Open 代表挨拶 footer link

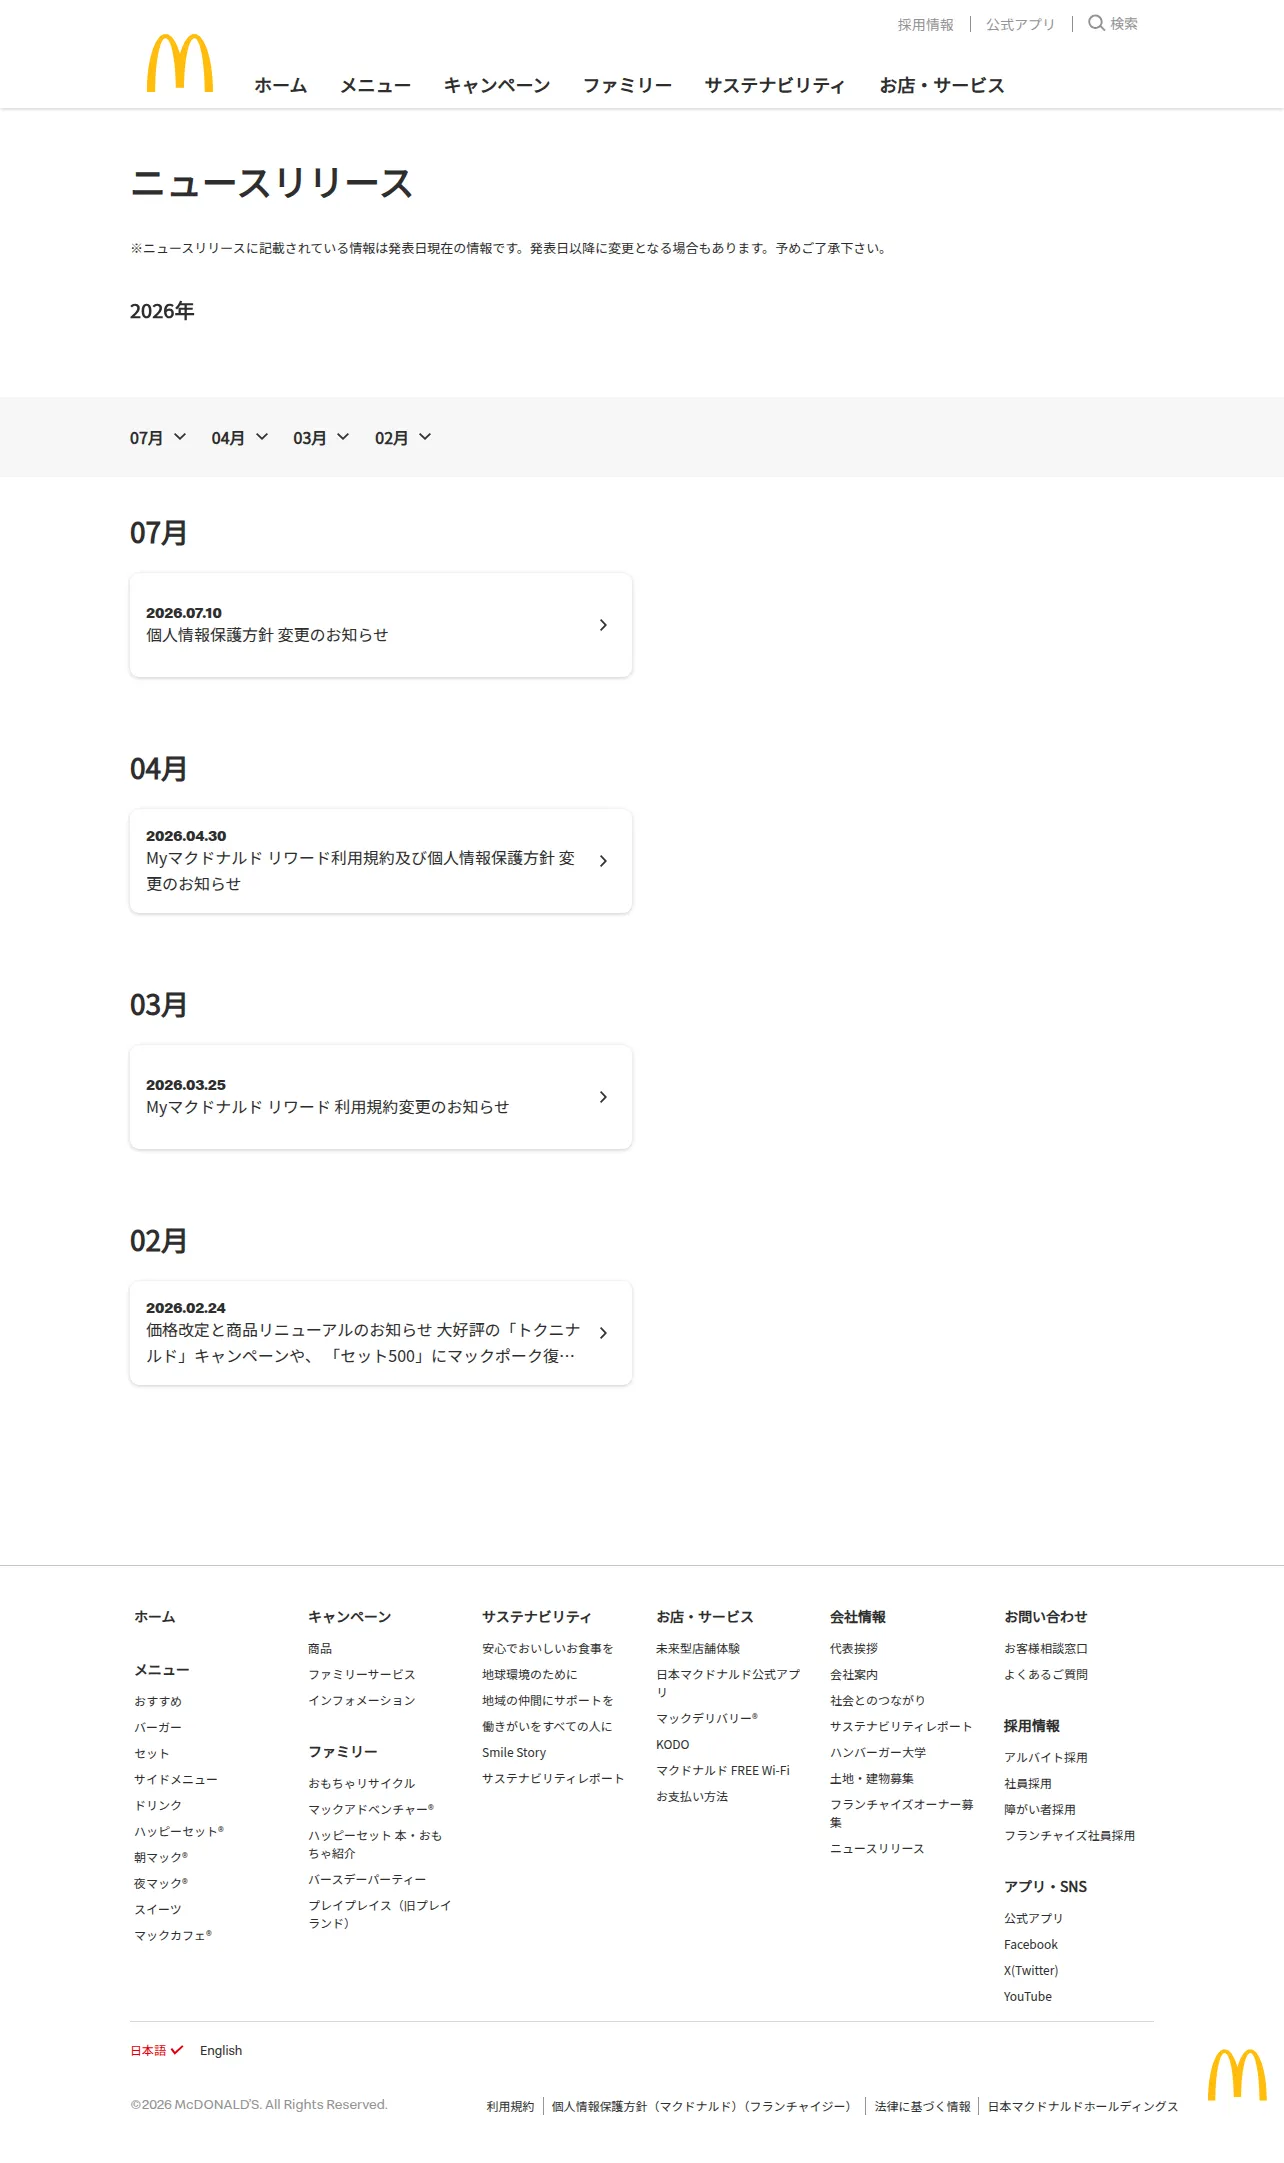854,1649
